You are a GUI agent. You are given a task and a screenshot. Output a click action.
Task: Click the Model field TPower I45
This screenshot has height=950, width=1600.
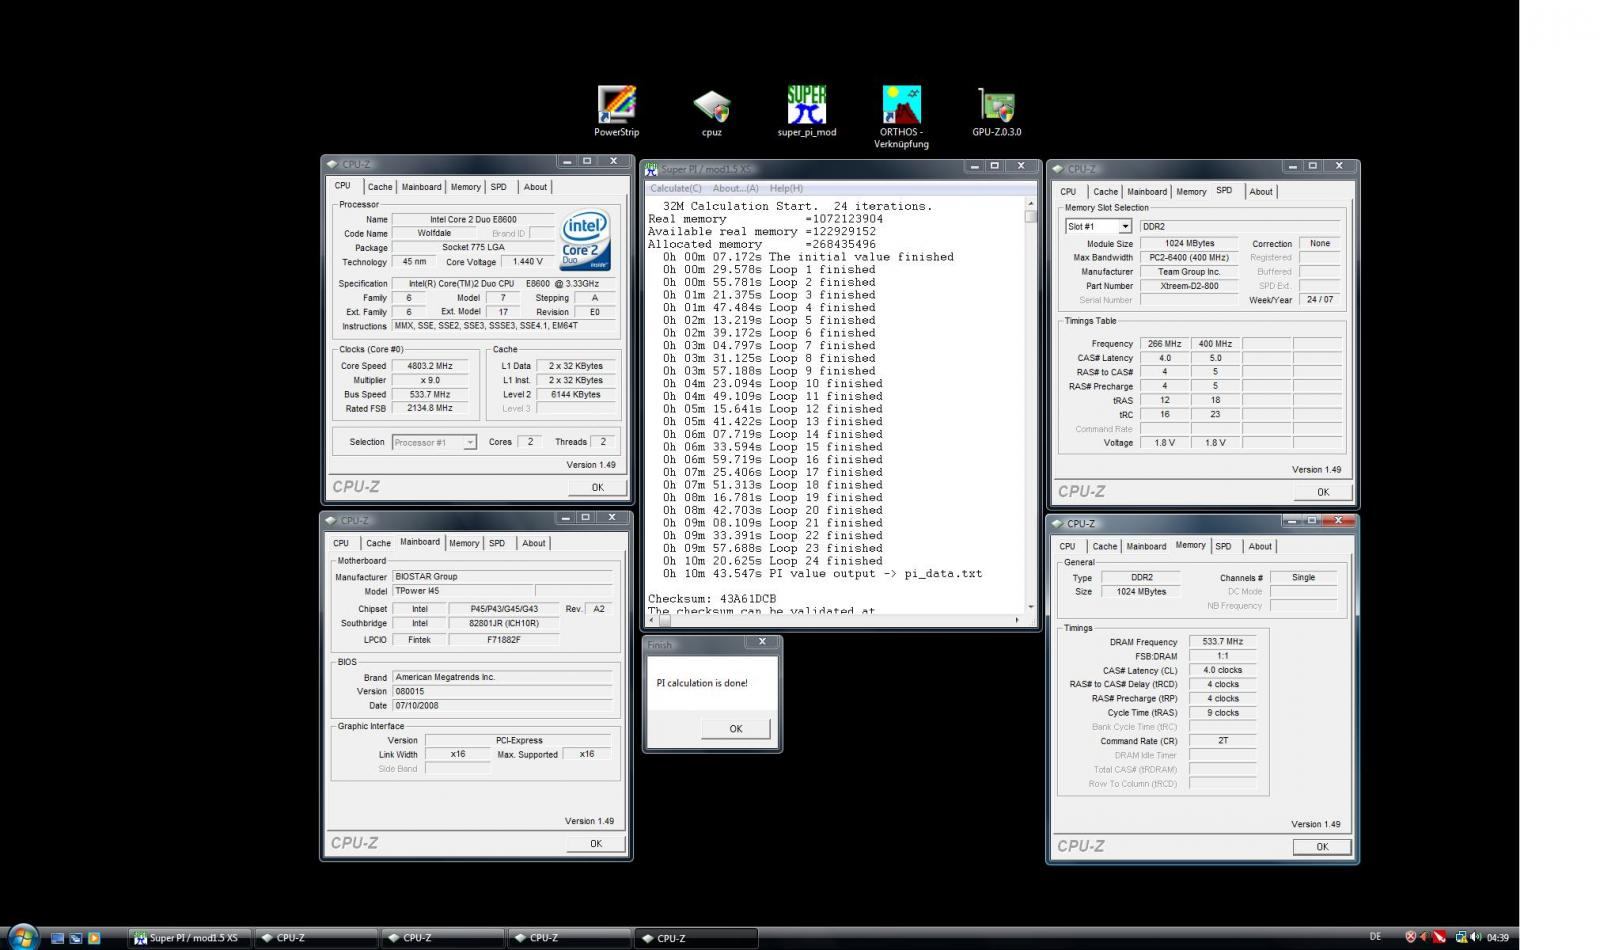[461, 591]
